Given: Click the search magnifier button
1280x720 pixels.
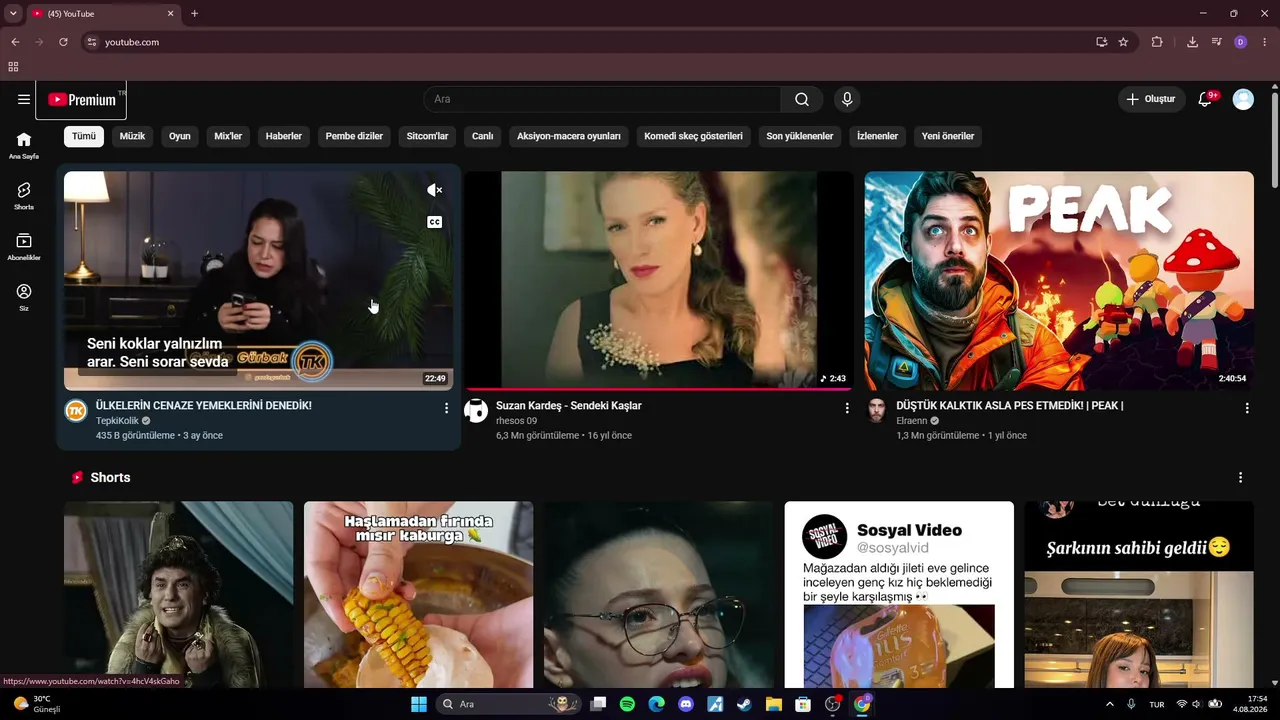Looking at the screenshot, I should tap(802, 99).
